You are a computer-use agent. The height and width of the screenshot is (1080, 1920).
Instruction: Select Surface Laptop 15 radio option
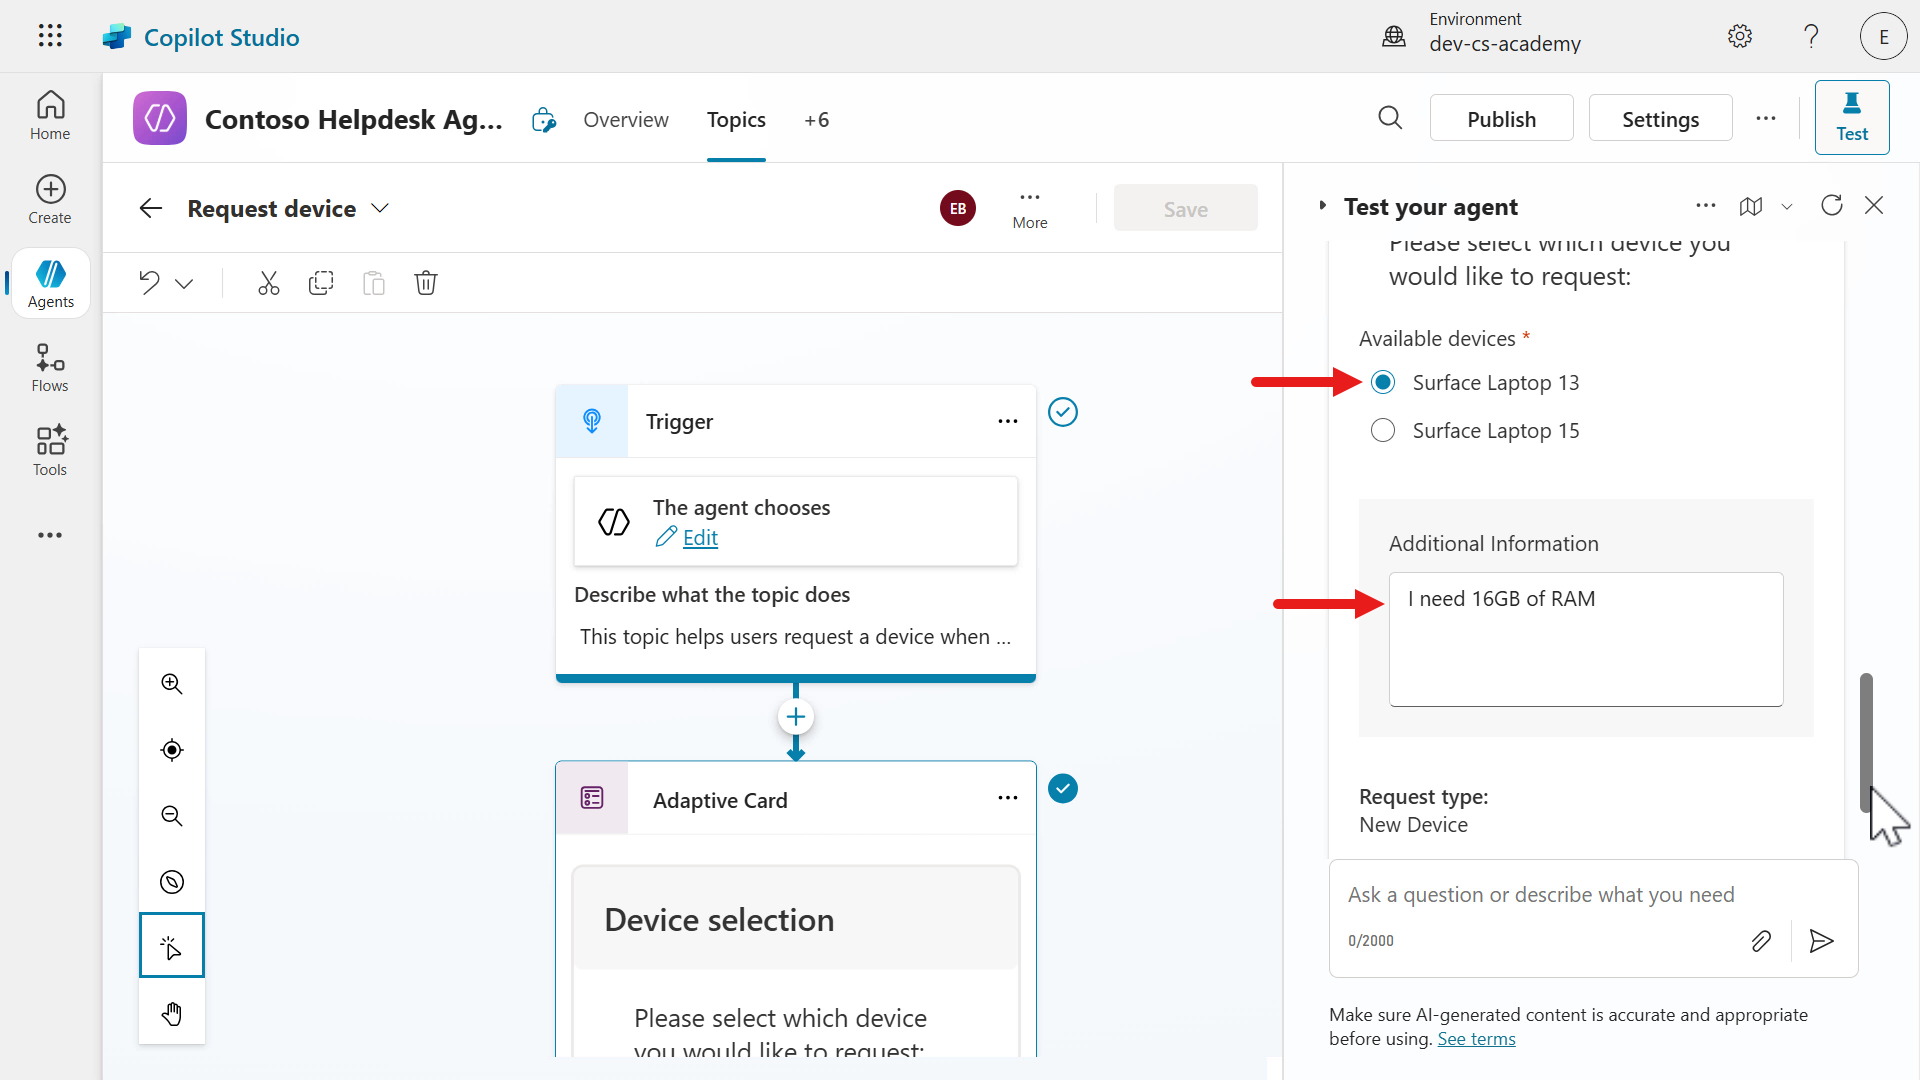coord(1383,431)
